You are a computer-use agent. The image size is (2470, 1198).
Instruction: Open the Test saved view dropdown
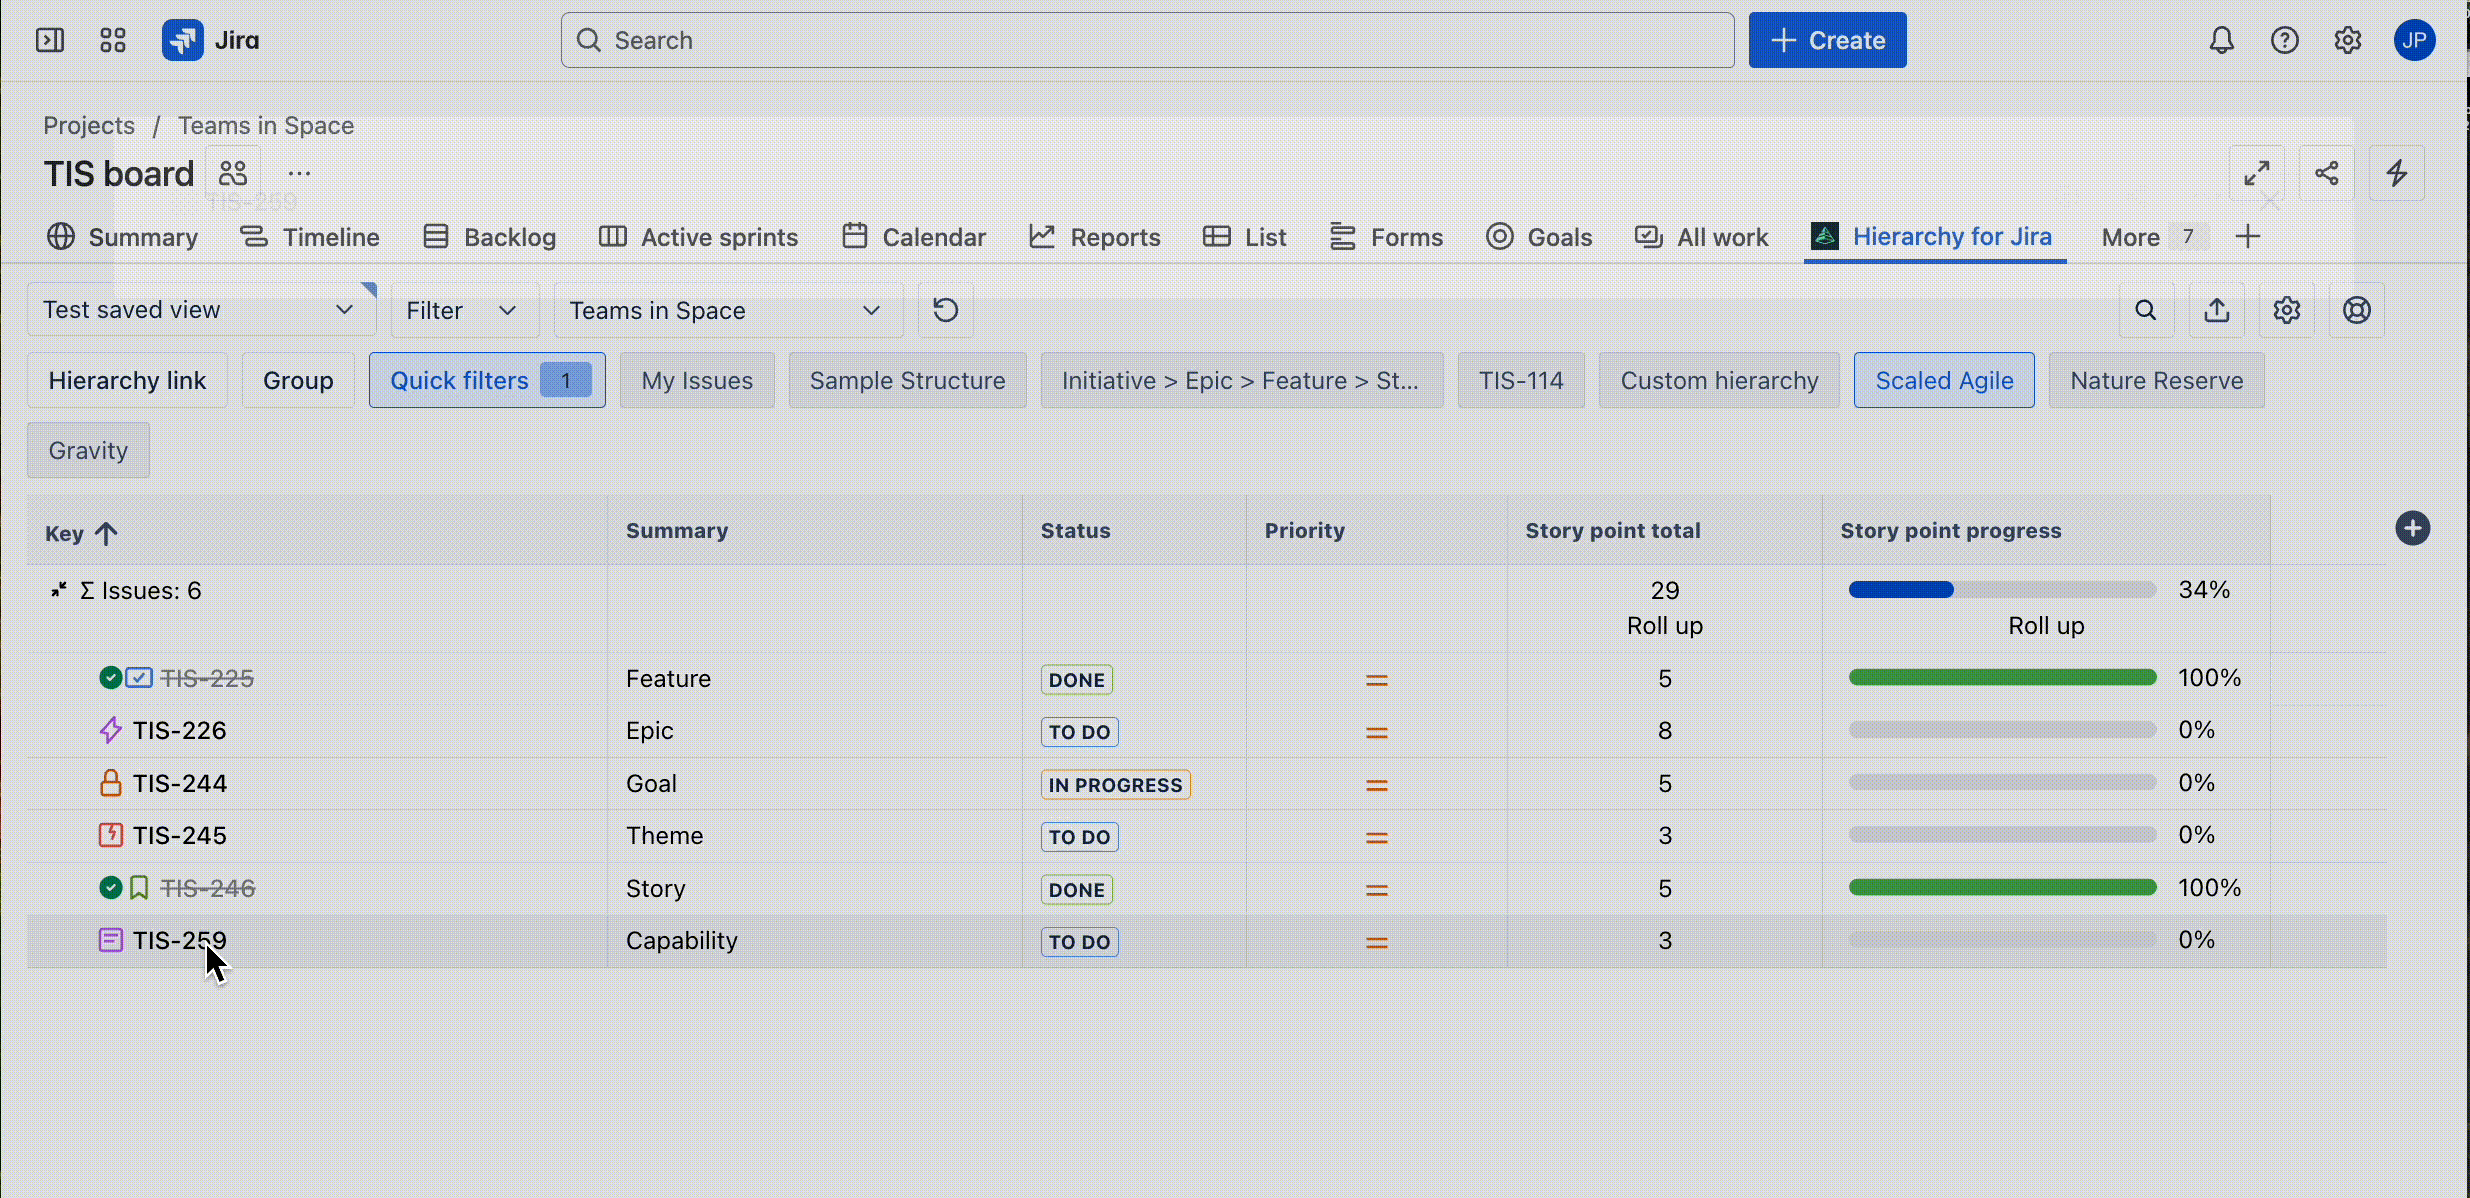pos(201,310)
